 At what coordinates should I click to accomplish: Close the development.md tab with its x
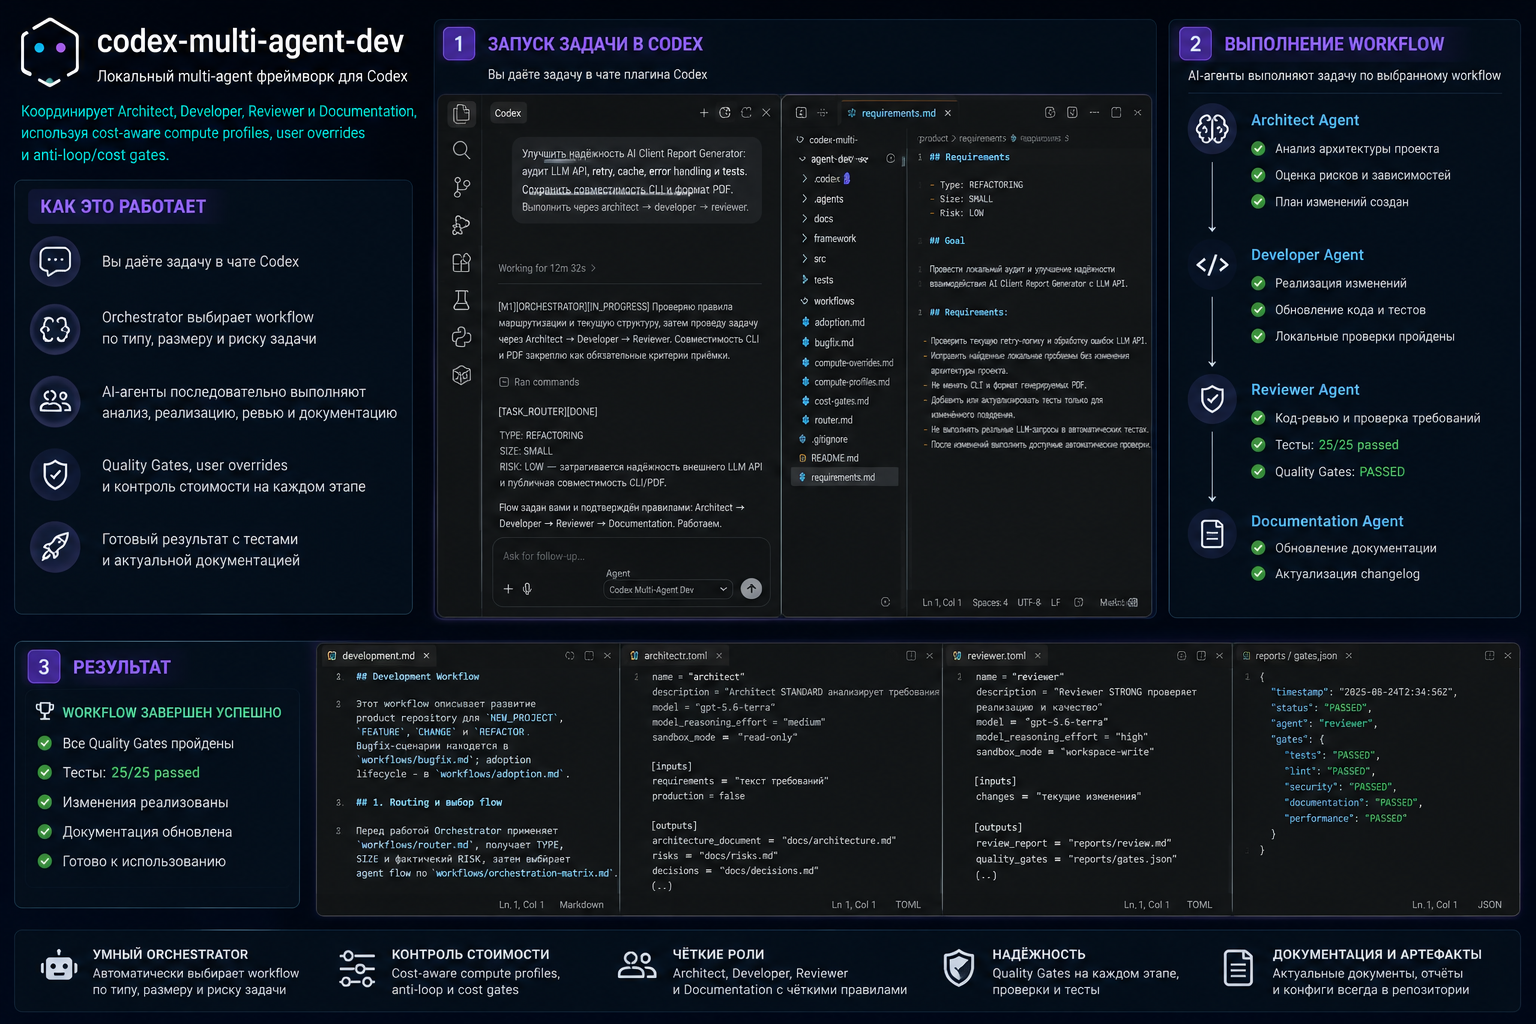426,656
